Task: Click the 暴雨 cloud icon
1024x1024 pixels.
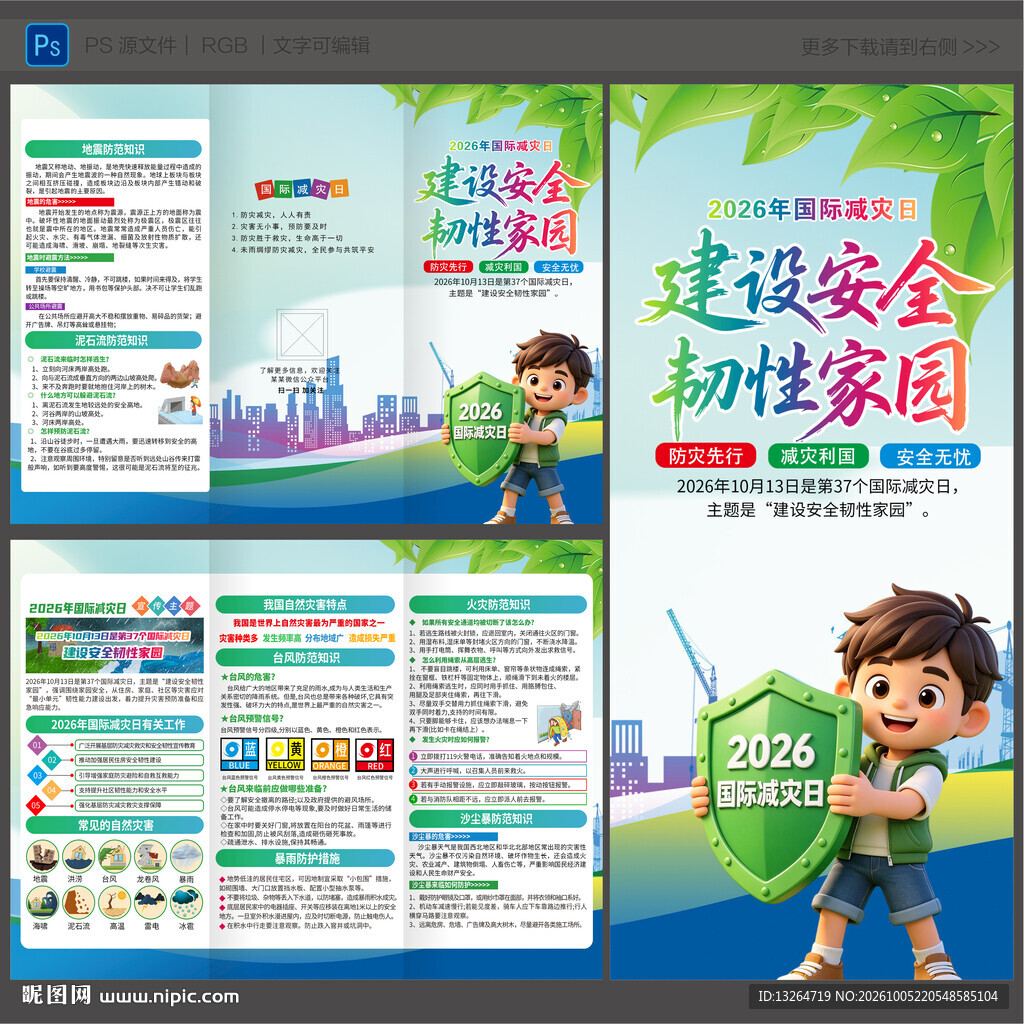Action: 187,856
